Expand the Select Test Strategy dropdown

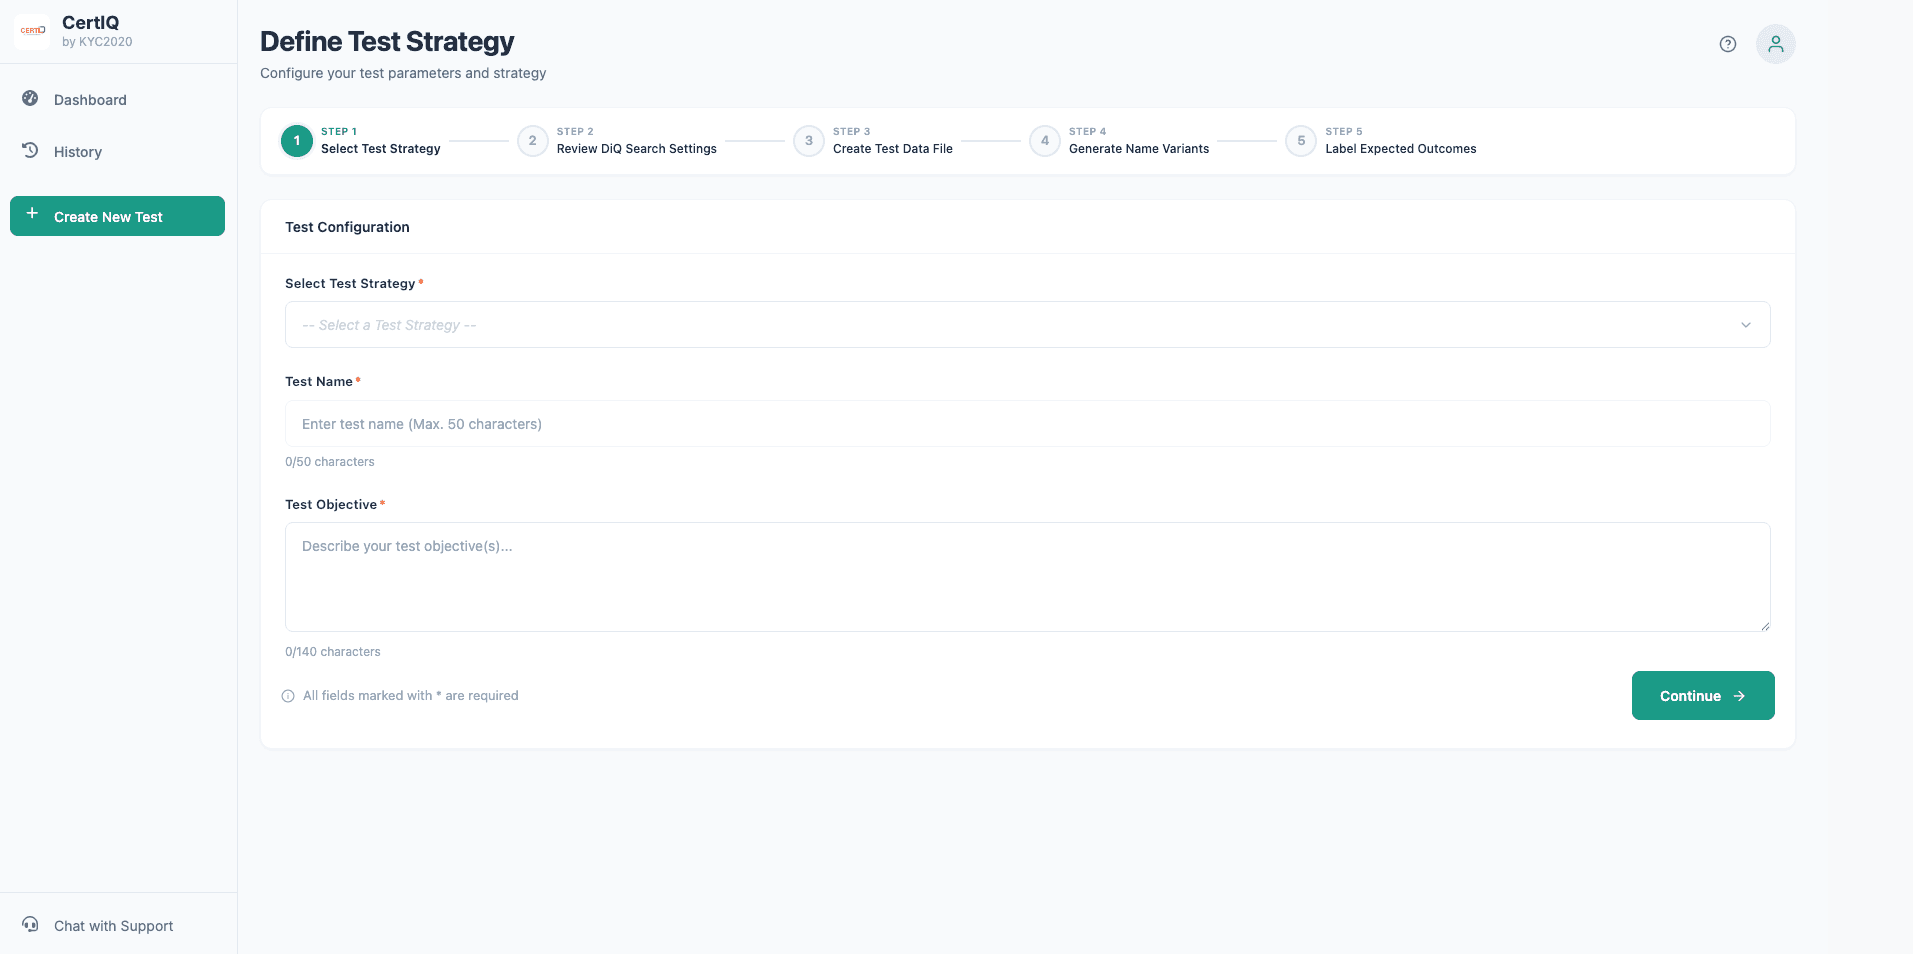(1026, 325)
